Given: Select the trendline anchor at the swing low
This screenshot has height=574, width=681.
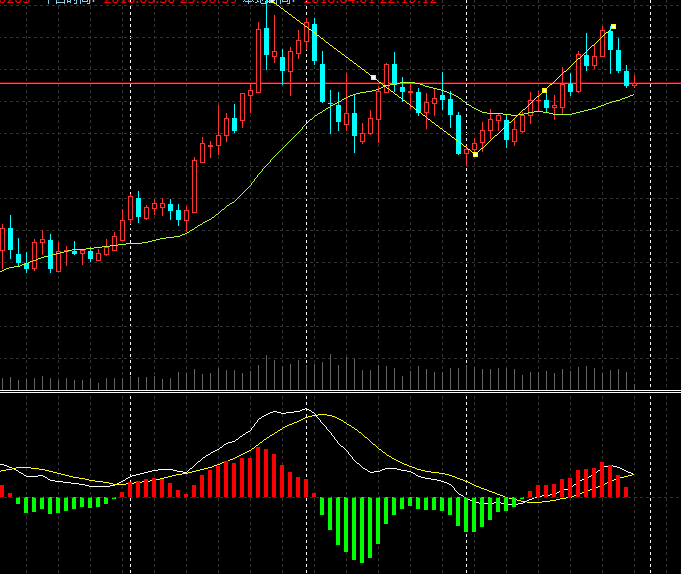Looking at the screenshot, I should [x=475, y=154].
